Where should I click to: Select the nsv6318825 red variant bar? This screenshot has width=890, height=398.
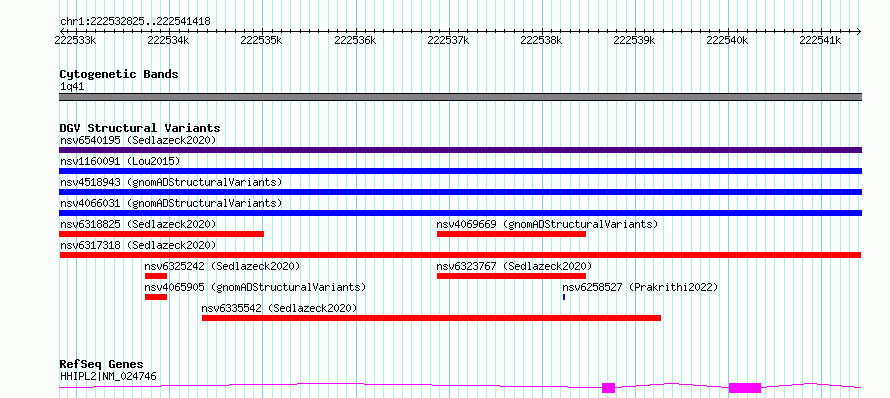[161, 234]
